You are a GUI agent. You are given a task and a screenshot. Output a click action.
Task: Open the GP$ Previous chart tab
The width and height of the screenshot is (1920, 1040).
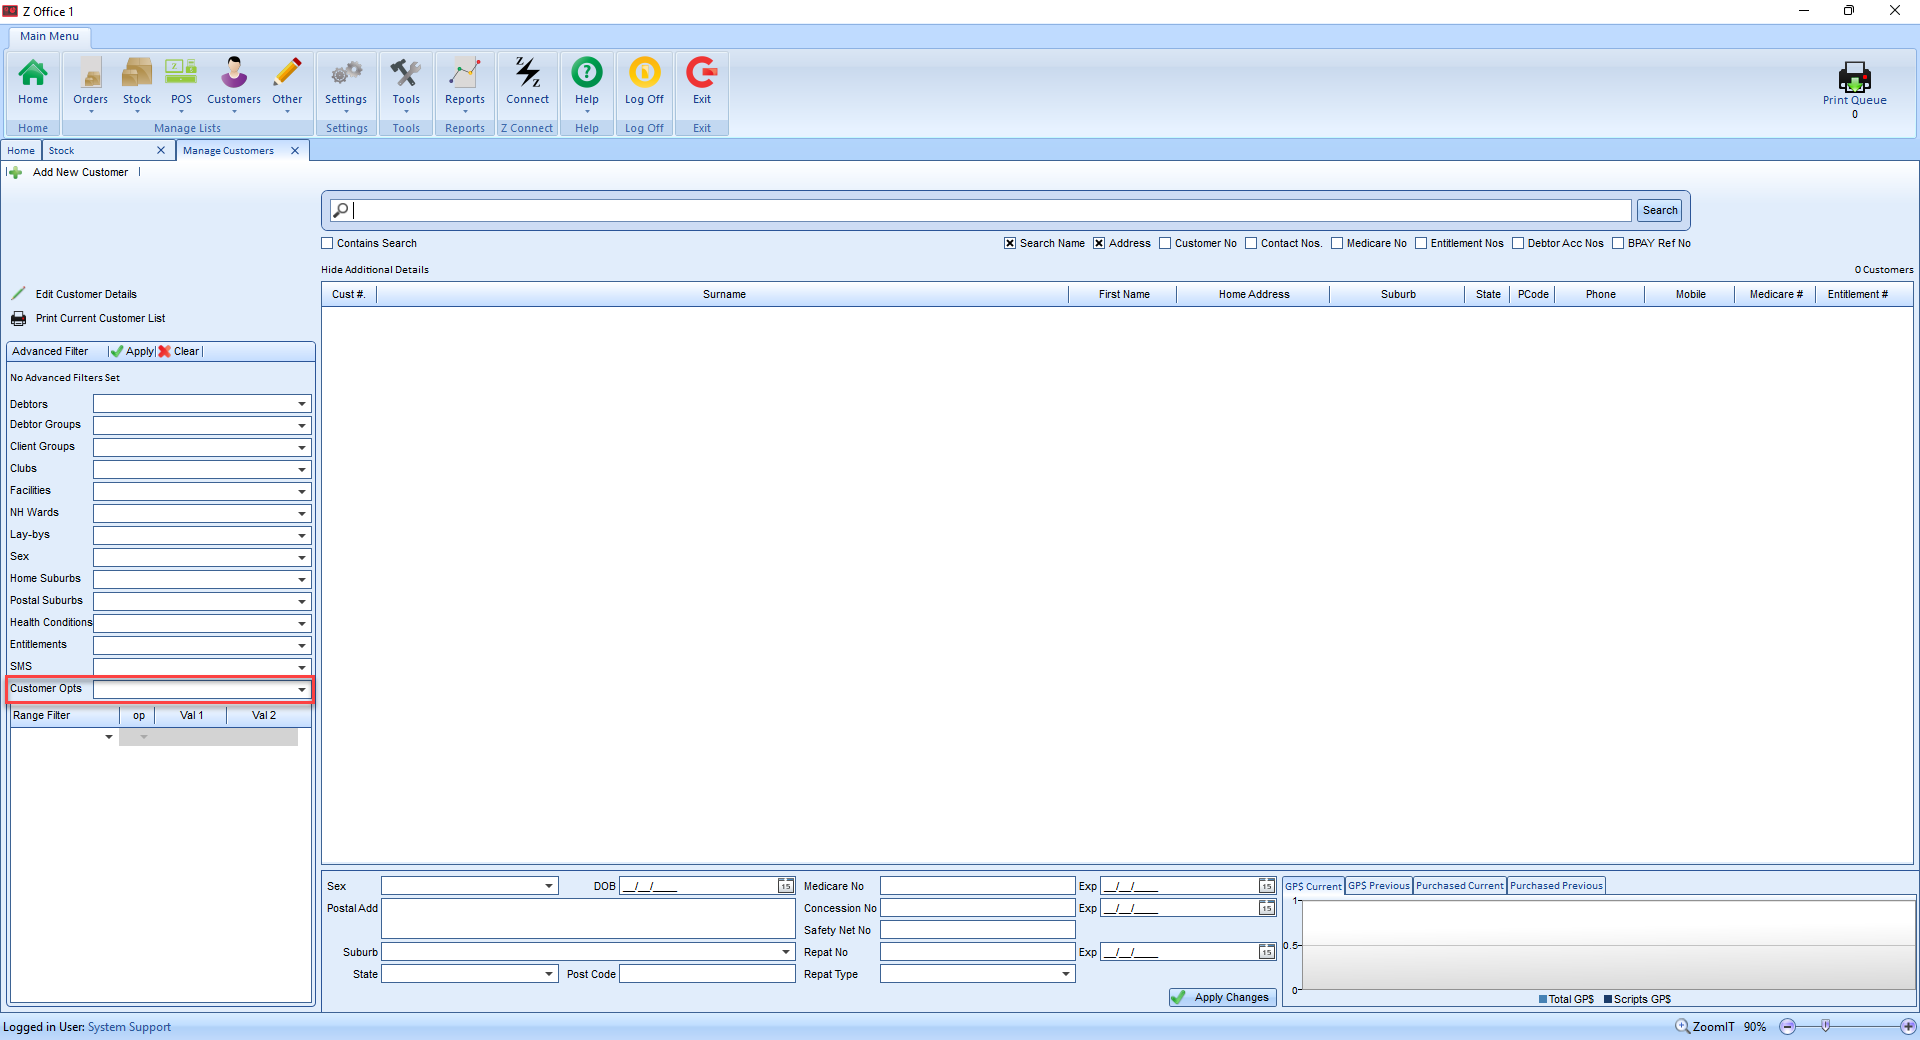coord(1378,886)
